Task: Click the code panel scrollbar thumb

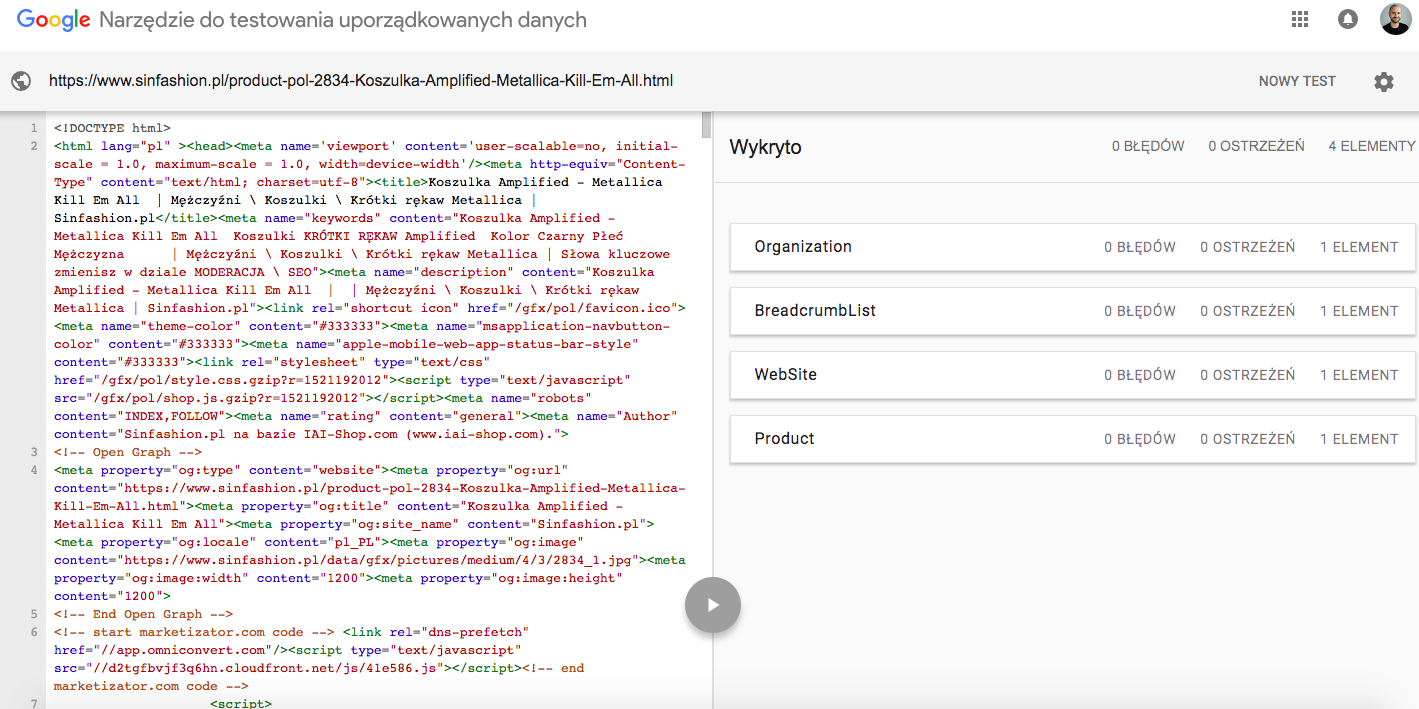Action: tap(706, 126)
